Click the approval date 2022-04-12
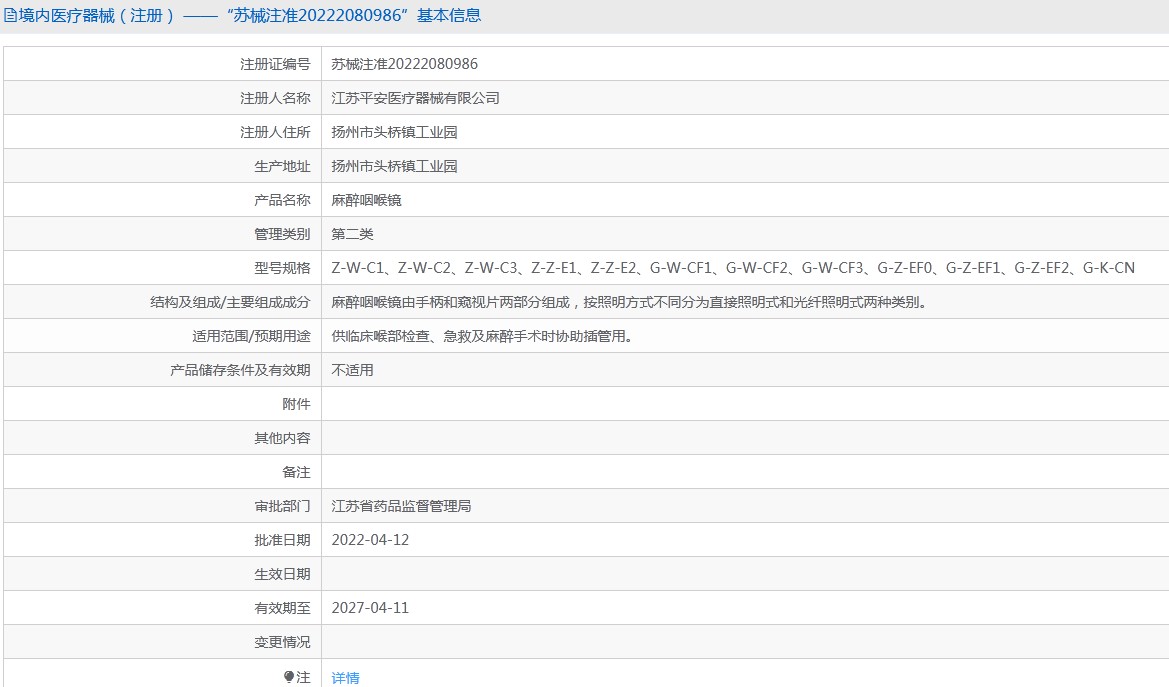This screenshot has height=687, width=1169. (x=370, y=540)
